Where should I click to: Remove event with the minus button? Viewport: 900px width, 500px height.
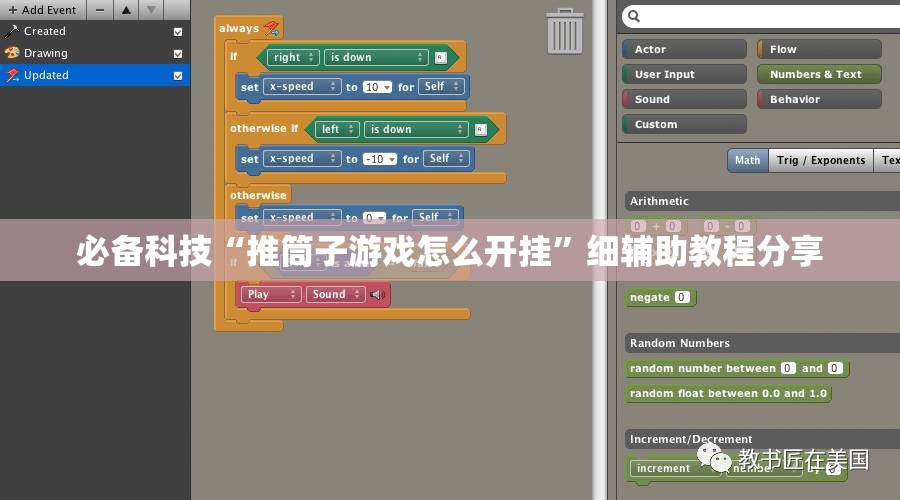[x=100, y=10]
